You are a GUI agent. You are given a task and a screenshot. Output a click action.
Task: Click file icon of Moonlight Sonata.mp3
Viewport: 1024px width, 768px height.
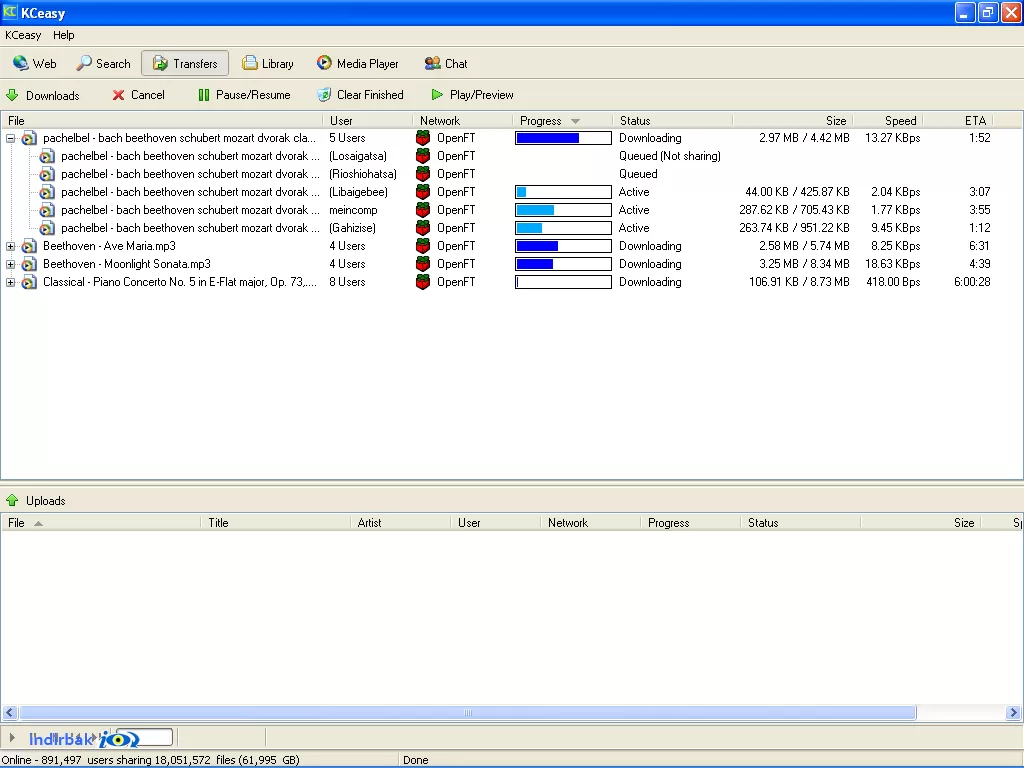pyautogui.click(x=29, y=264)
